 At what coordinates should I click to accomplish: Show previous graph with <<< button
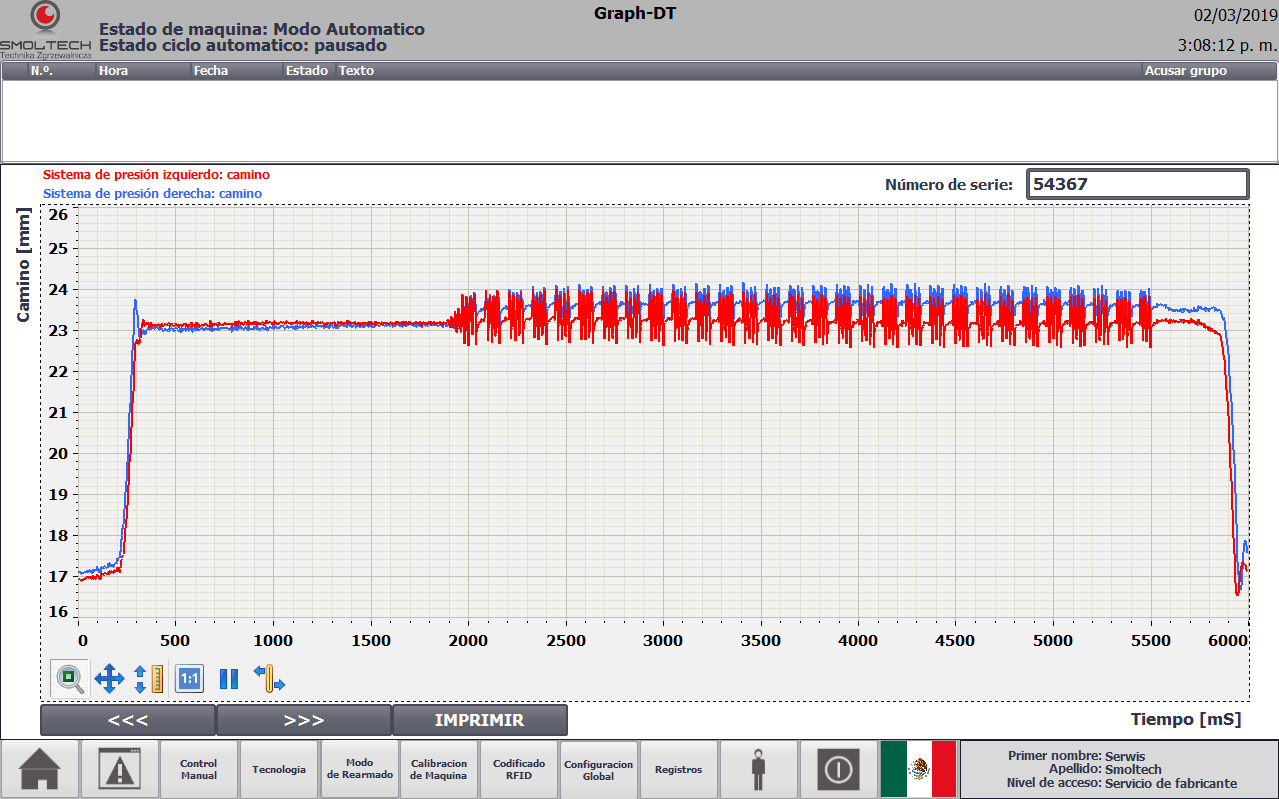click(128, 720)
